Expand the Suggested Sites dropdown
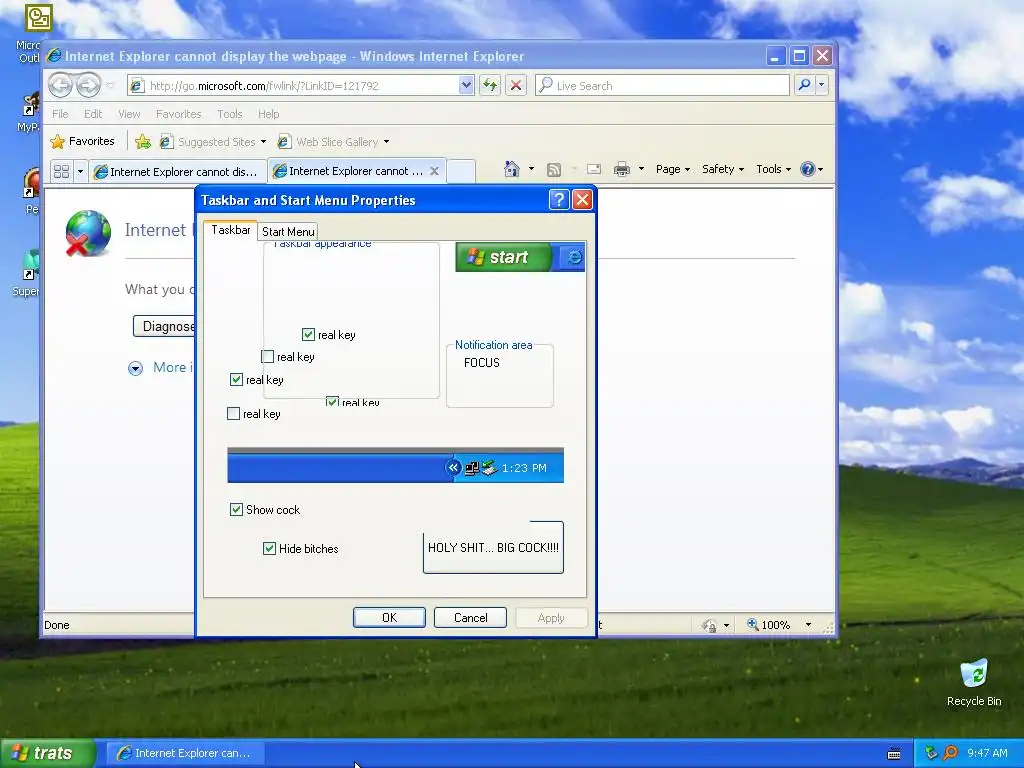Screen dimensions: 1024x768 [x=263, y=142]
